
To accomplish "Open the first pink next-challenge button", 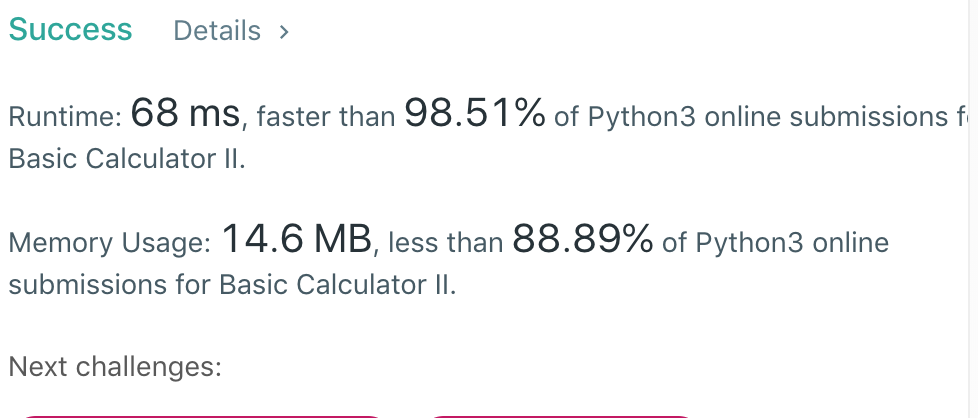I will [200, 415].
